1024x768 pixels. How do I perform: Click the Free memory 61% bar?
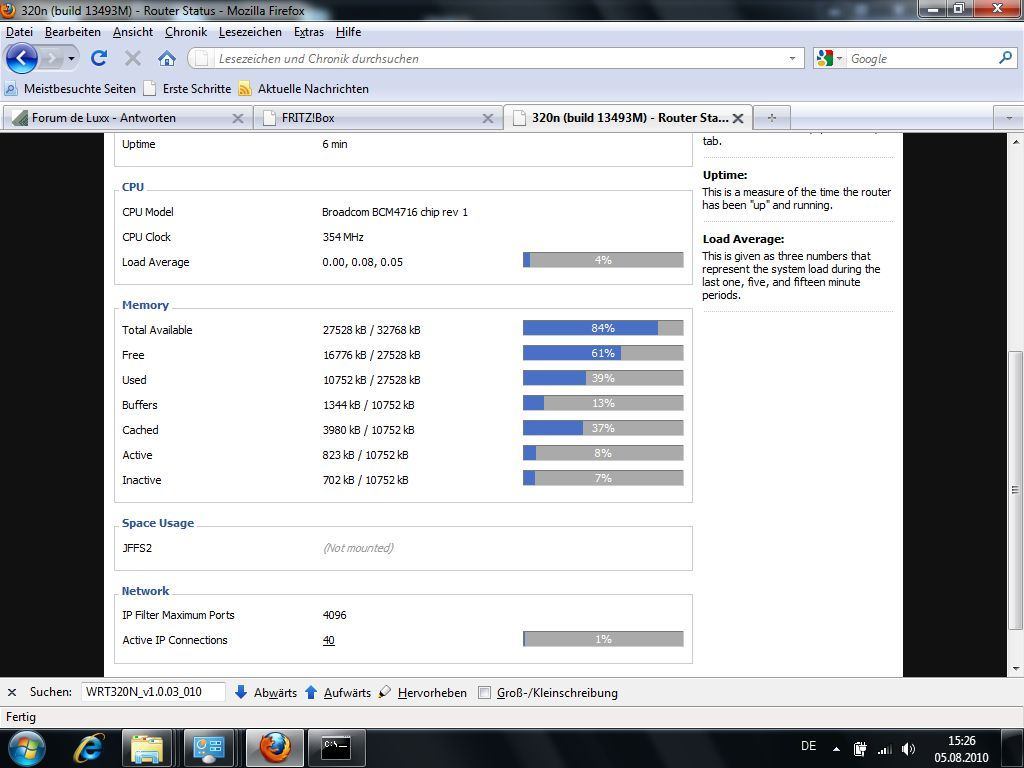603,353
